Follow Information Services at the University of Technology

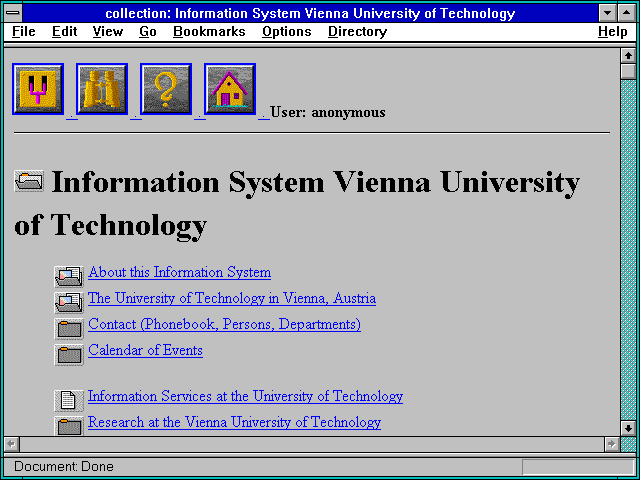245,396
